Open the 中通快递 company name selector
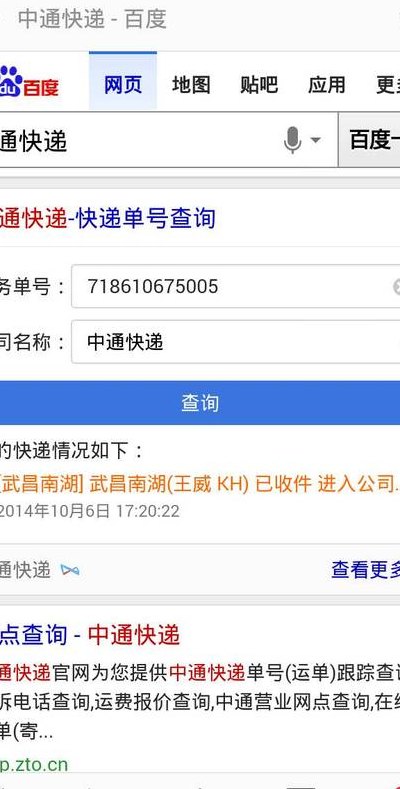 [x=235, y=342]
